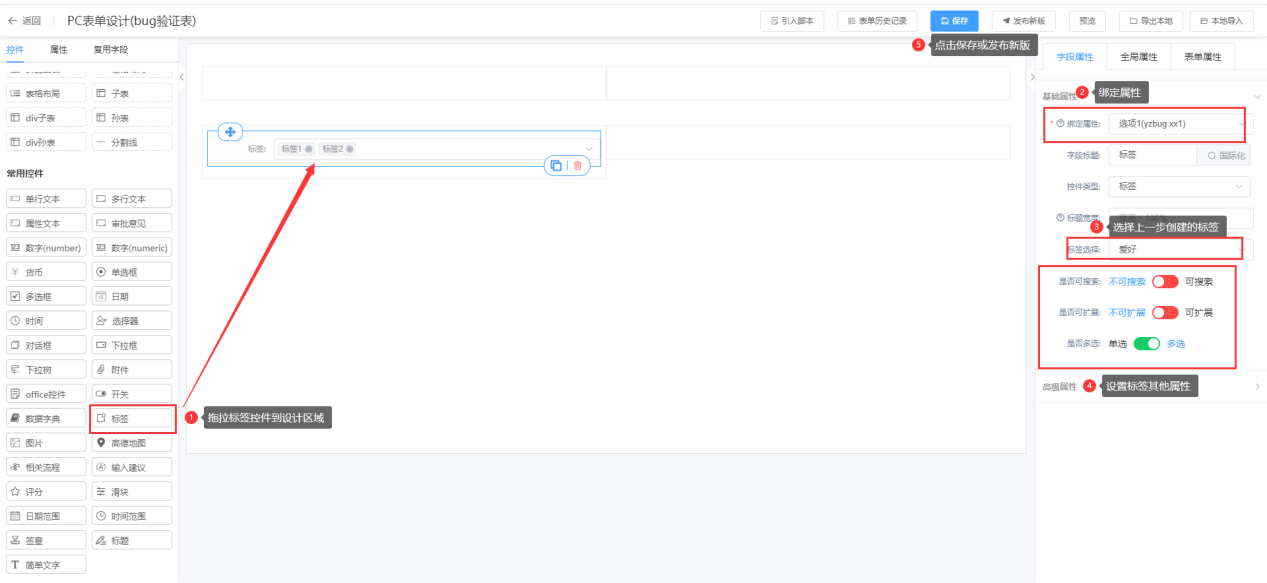Choose the 数字(numeric) control

coord(132,247)
